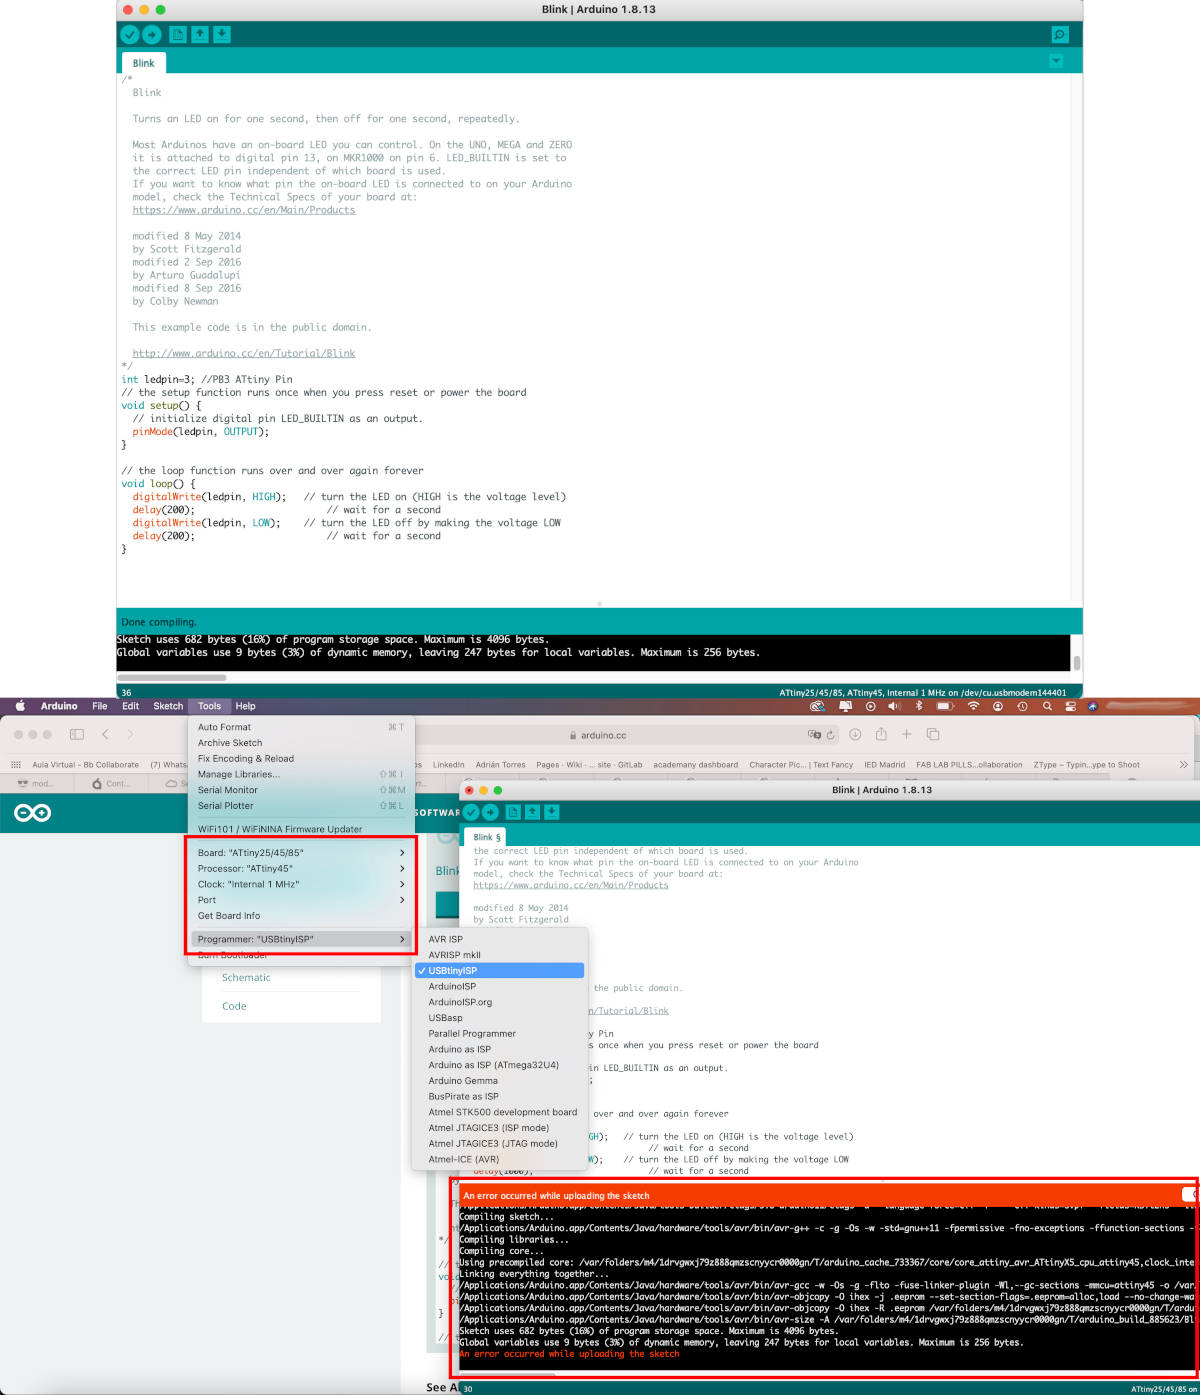Open WiFi101 / WiFiNINA Firmware Updater
1200x1395 pixels.
tap(301, 829)
